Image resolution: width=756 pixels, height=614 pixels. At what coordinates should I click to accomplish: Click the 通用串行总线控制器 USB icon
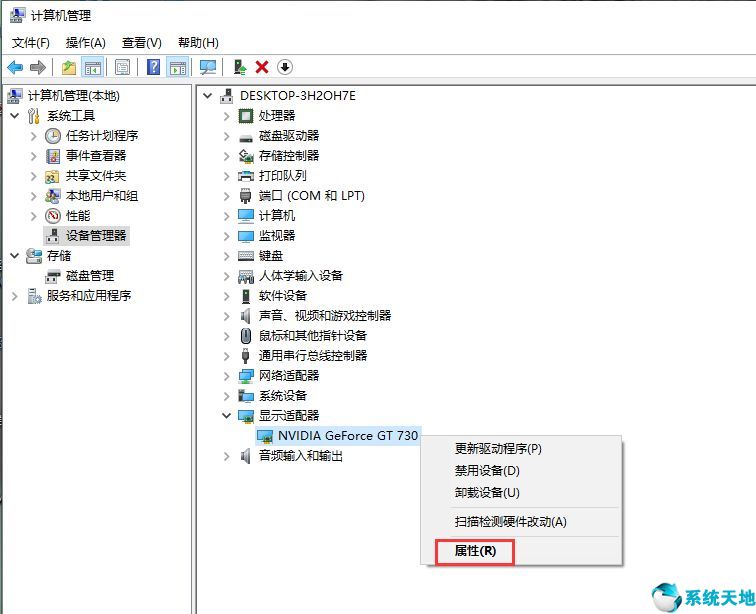click(x=245, y=356)
